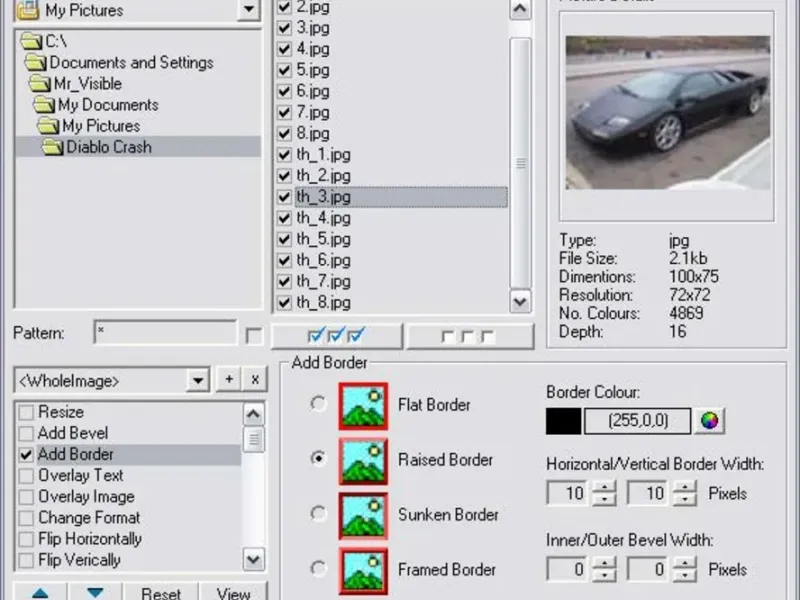Select the Overlay Text action label
This screenshot has width=800, height=600.
click(81, 476)
